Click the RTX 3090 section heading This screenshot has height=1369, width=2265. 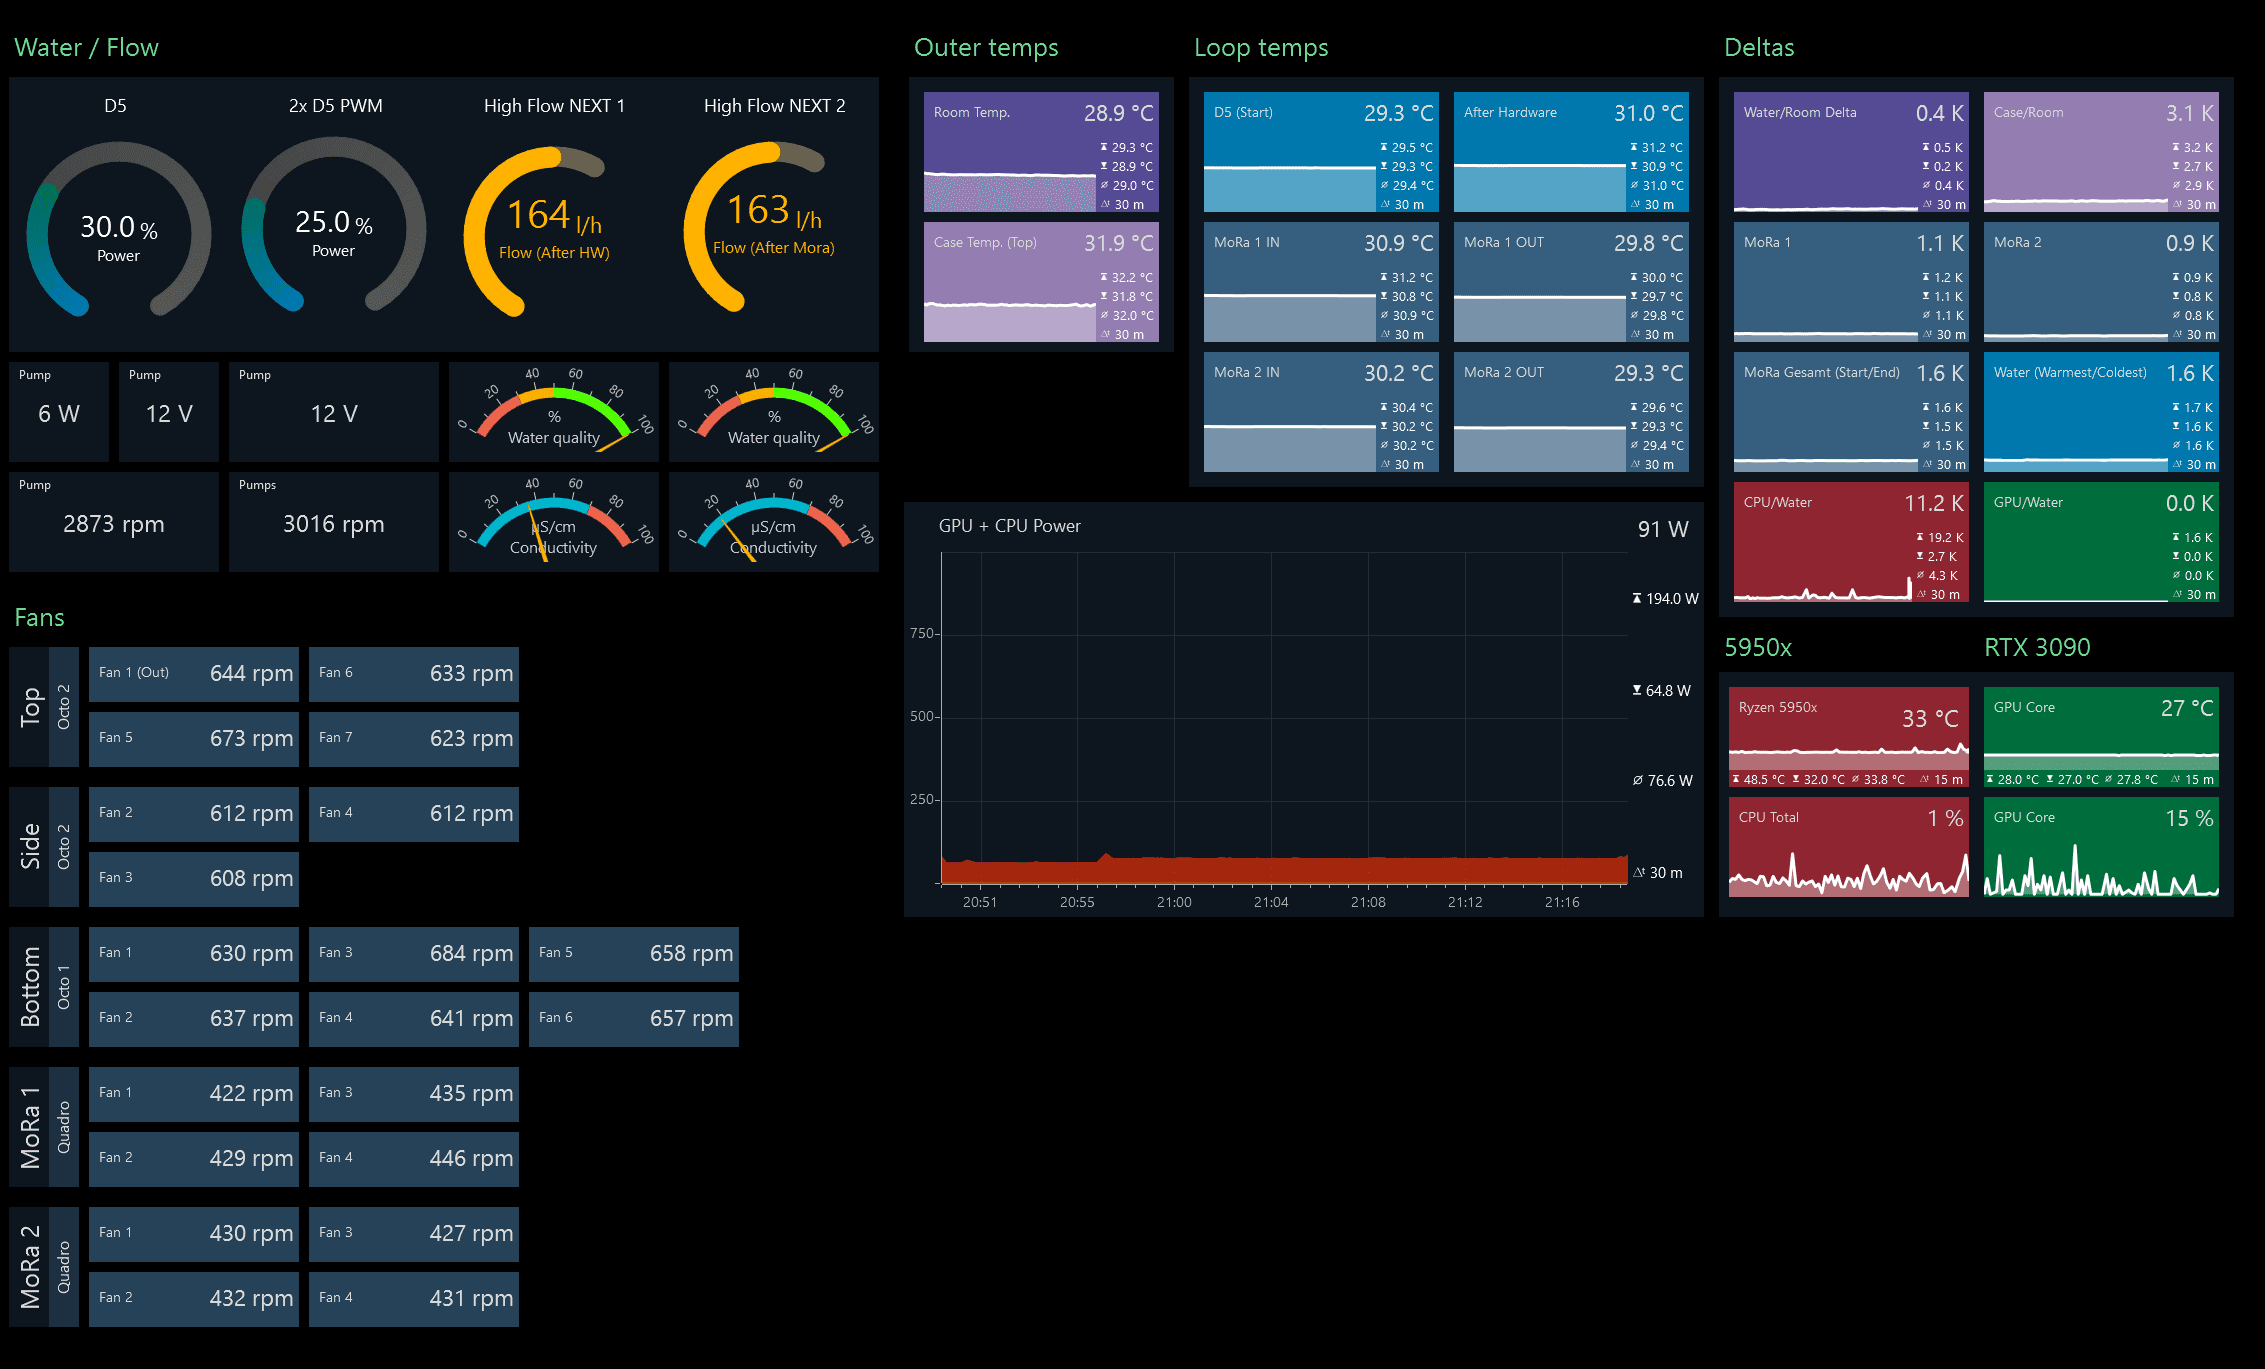tap(2037, 647)
